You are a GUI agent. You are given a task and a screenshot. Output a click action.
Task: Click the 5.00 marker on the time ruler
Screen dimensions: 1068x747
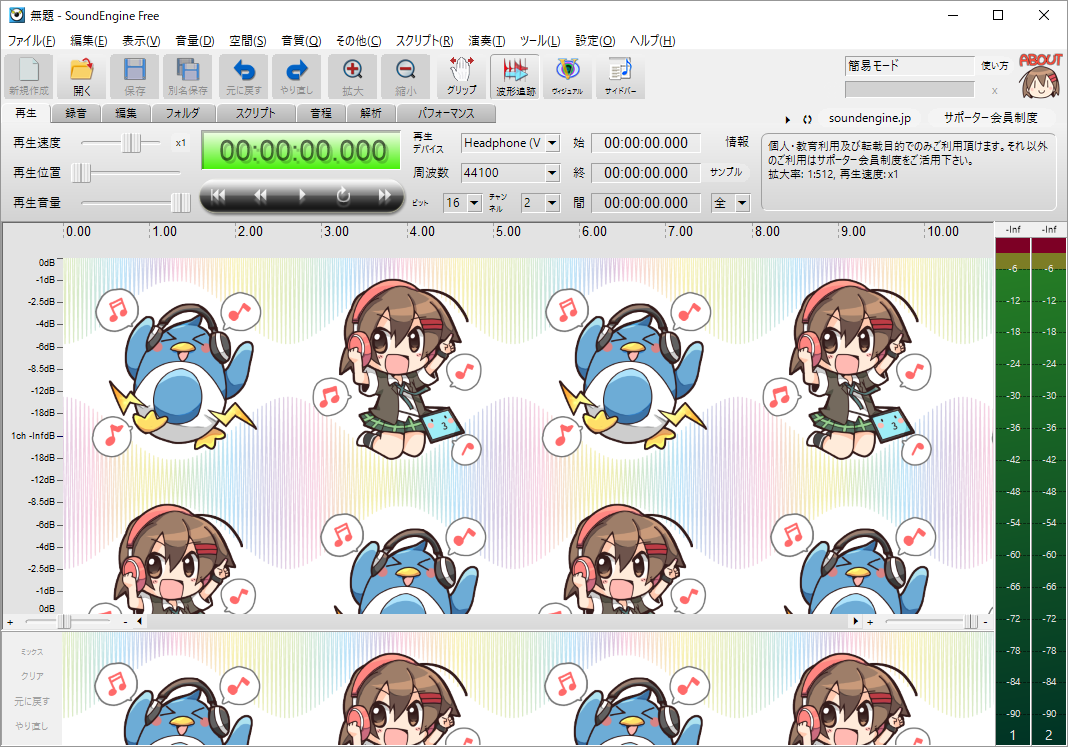pyautogui.click(x=508, y=232)
